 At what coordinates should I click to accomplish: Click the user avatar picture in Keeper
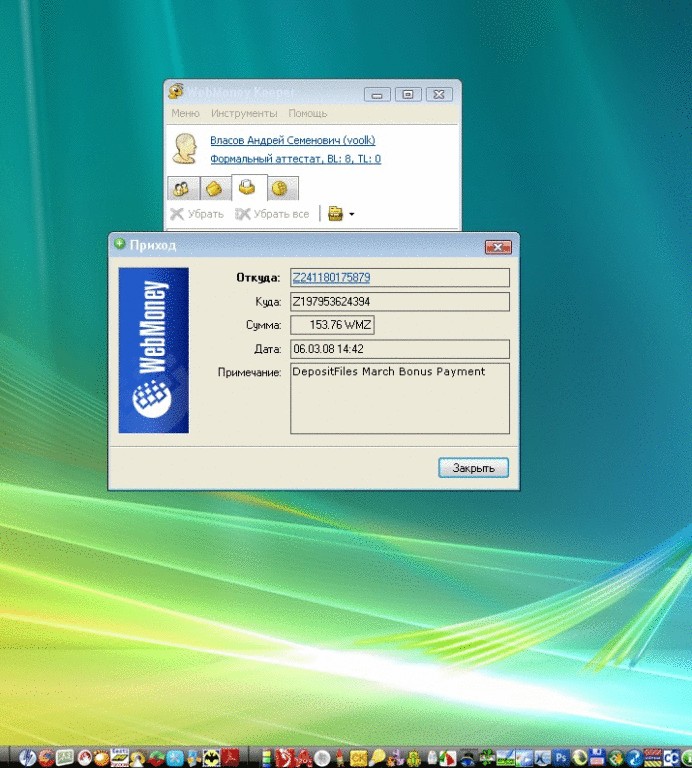[x=185, y=148]
